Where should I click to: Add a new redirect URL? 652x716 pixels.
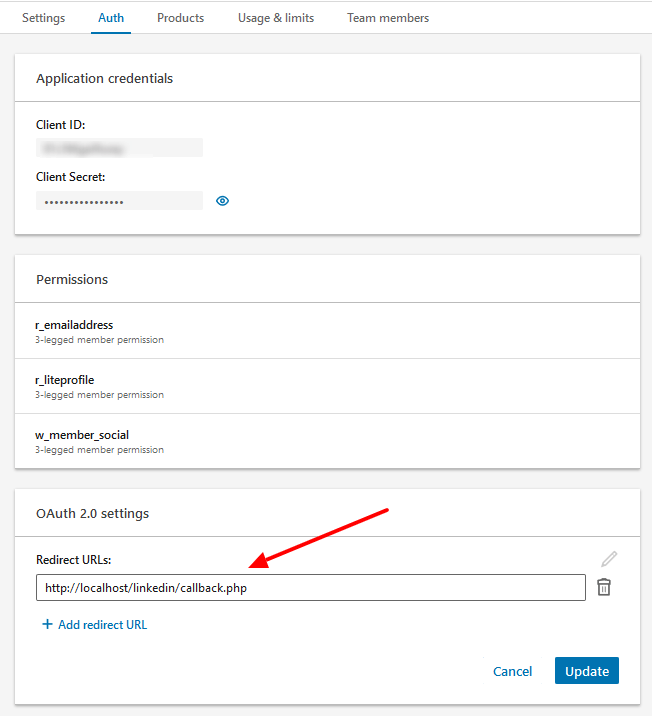coord(95,625)
